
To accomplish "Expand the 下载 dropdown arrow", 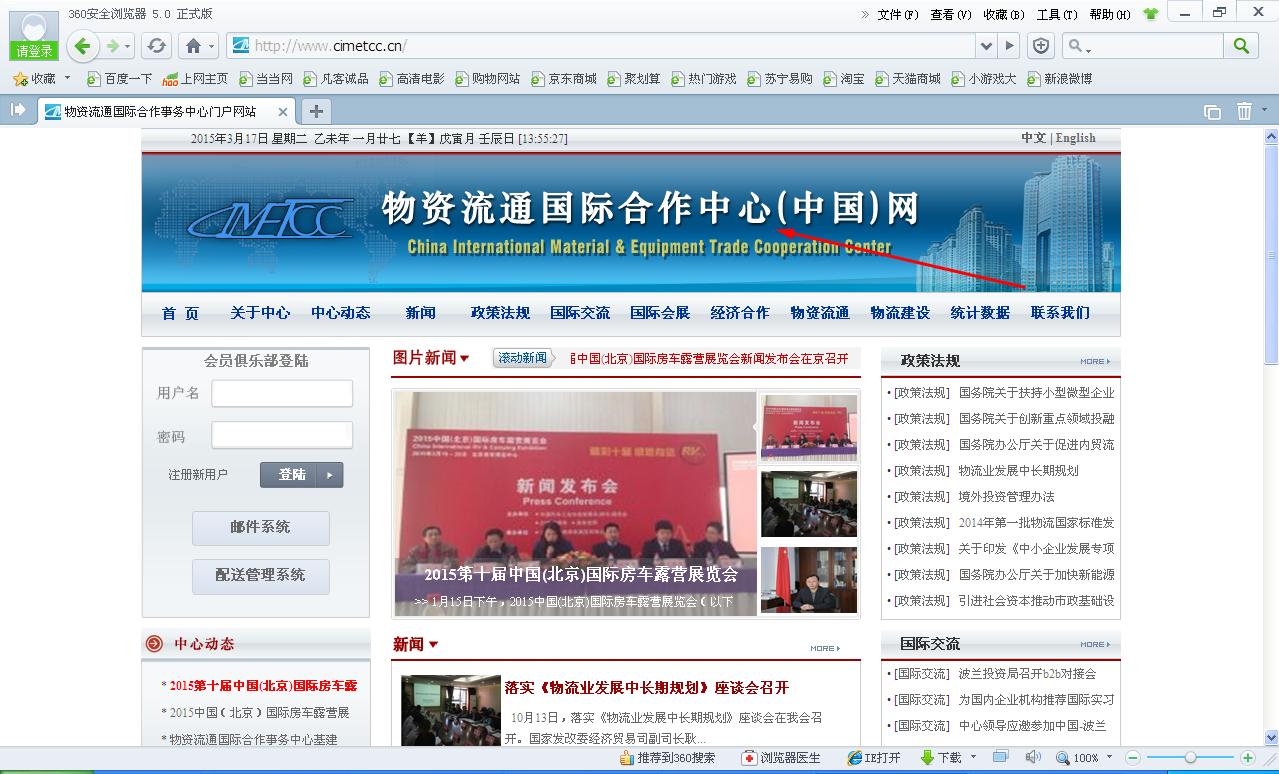I will [972, 758].
